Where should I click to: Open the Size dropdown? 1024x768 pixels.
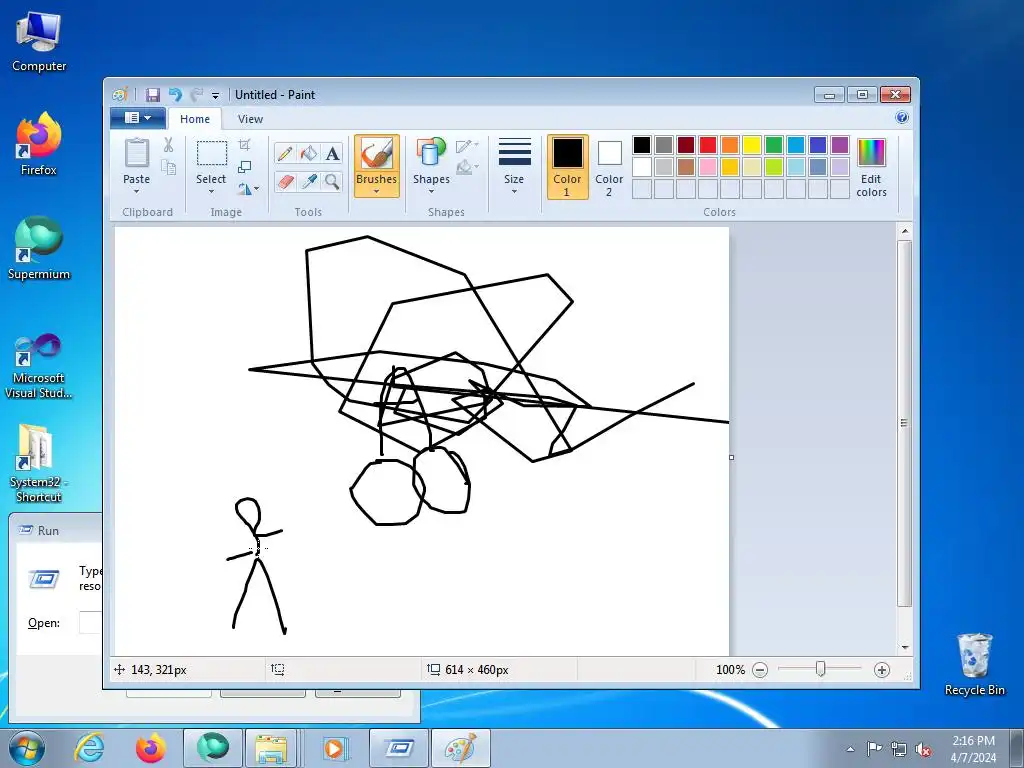514,166
